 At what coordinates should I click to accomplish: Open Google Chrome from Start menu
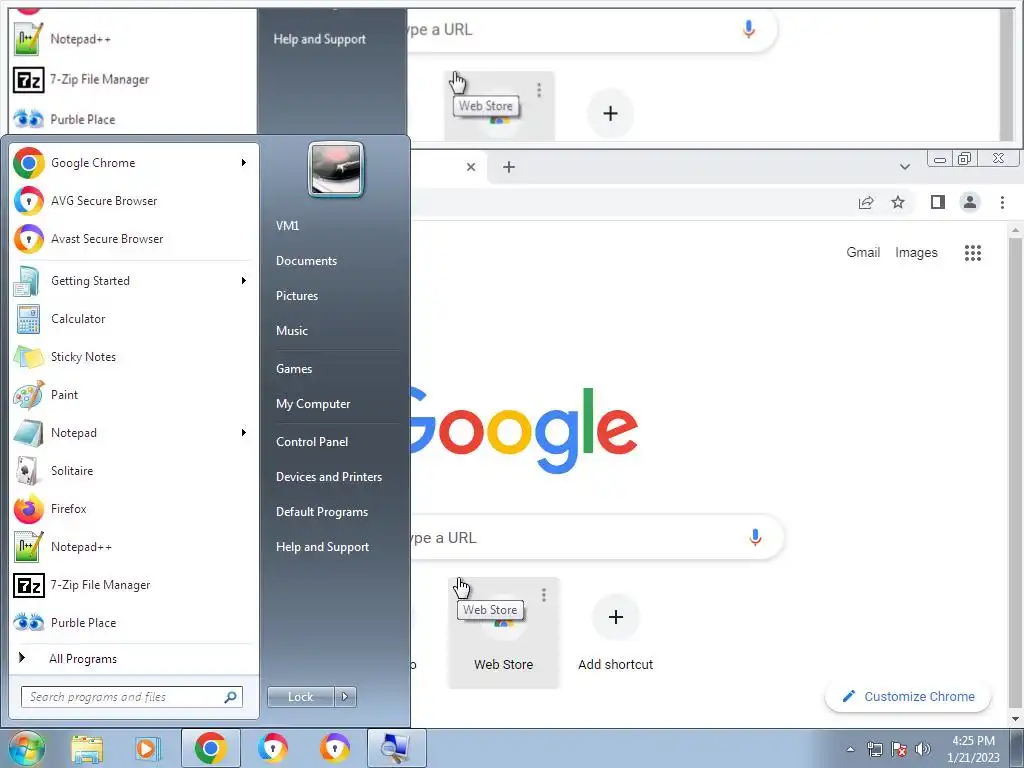134,163
